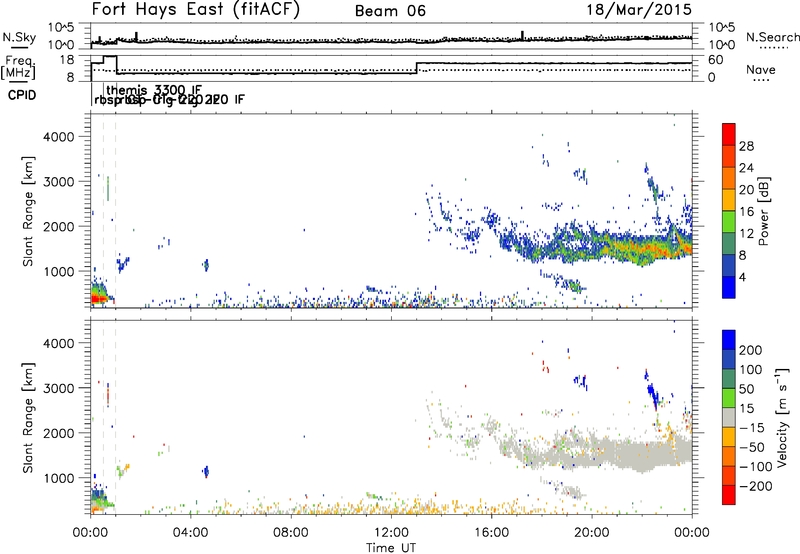Click the "16" label on Power colorbar
The width and height of the screenshot is (800, 554).
tap(746, 212)
